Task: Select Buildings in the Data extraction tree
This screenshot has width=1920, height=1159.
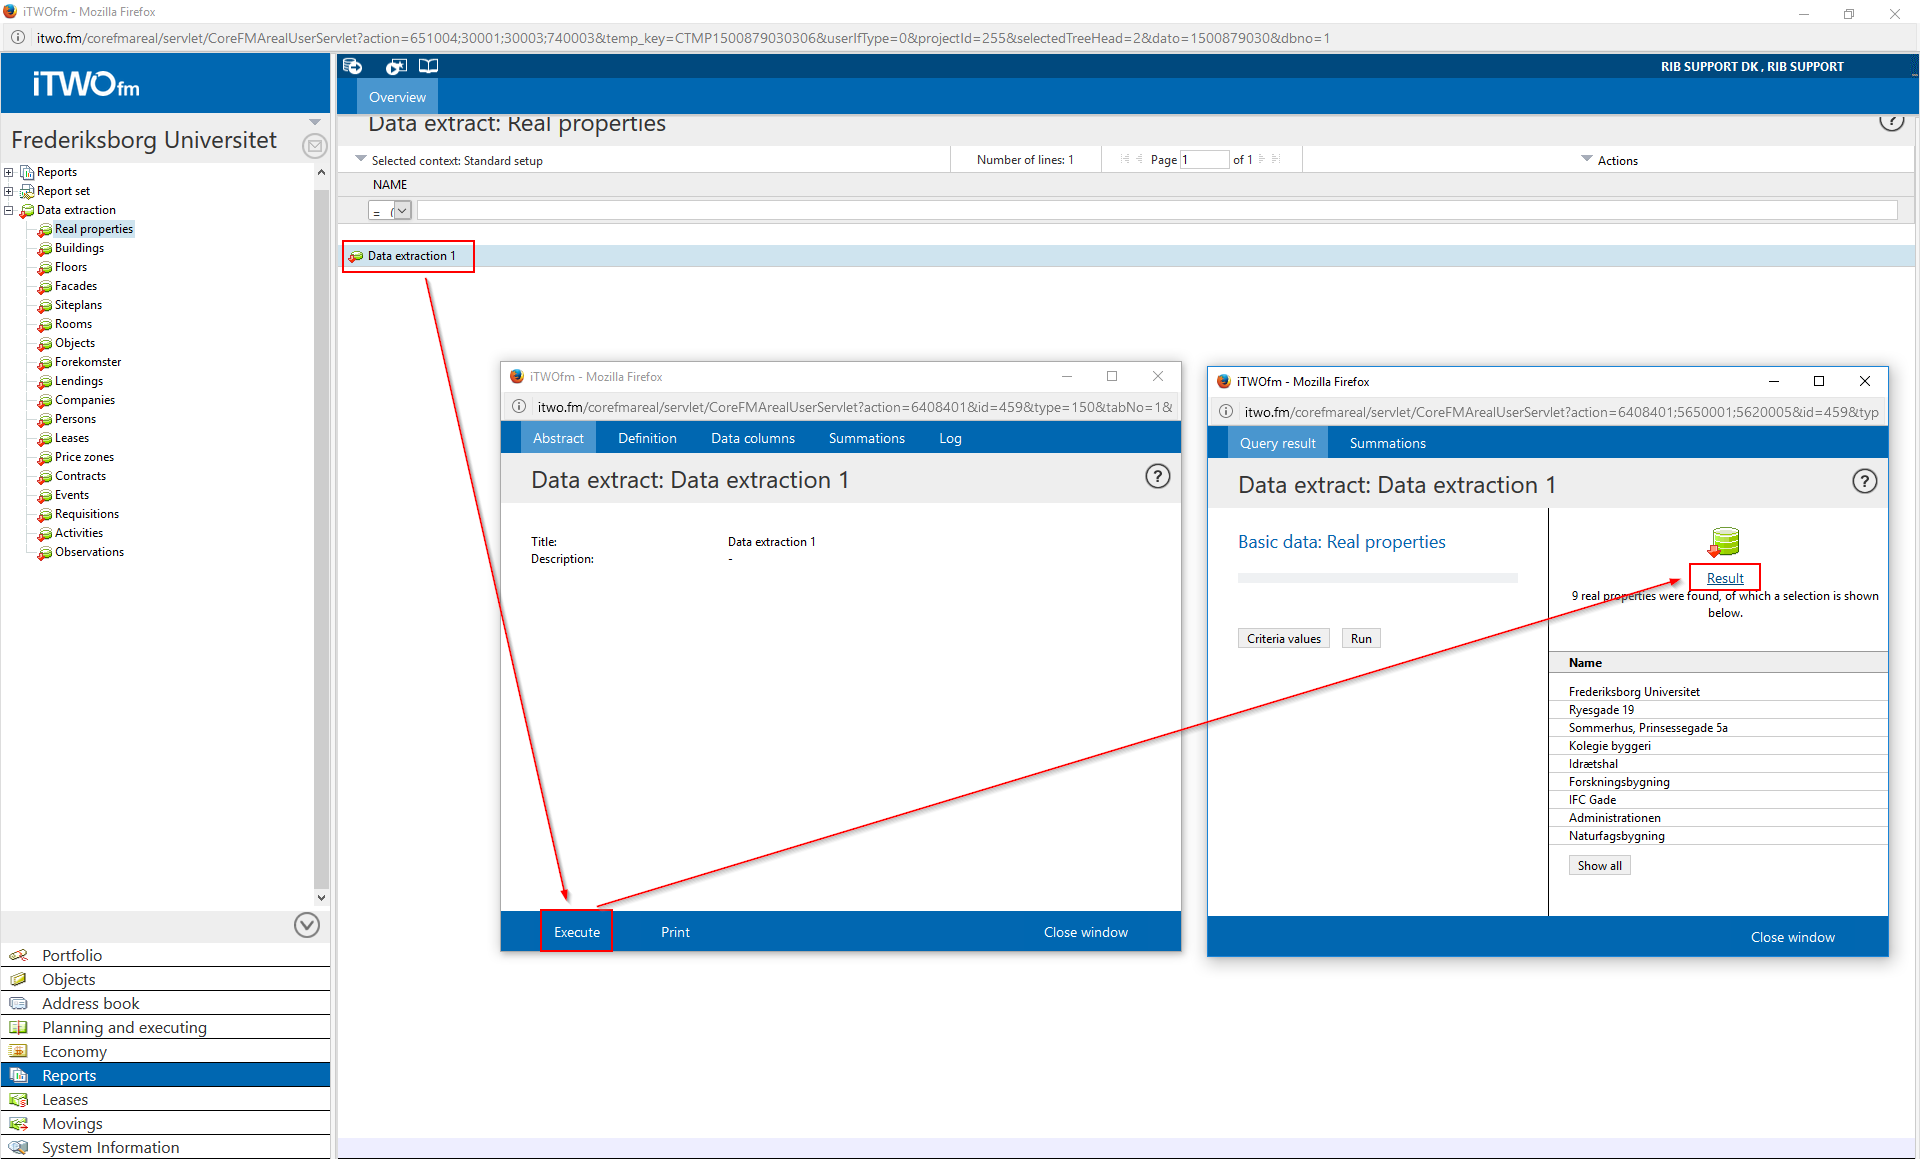Action: point(79,248)
